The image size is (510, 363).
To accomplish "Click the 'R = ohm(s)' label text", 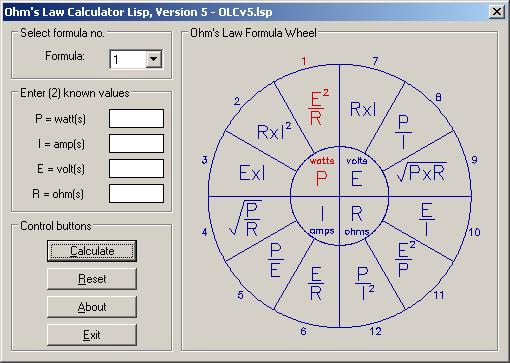I will click(x=58, y=194).
